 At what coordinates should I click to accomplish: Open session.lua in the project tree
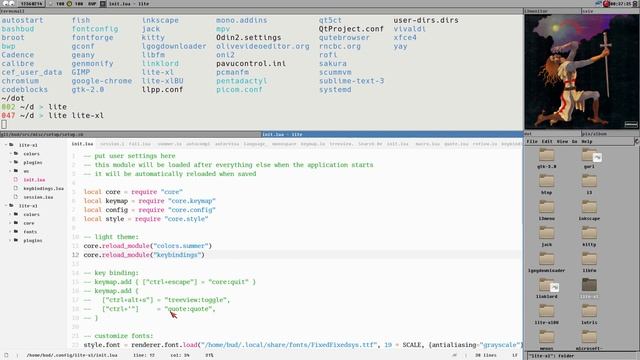38,197
